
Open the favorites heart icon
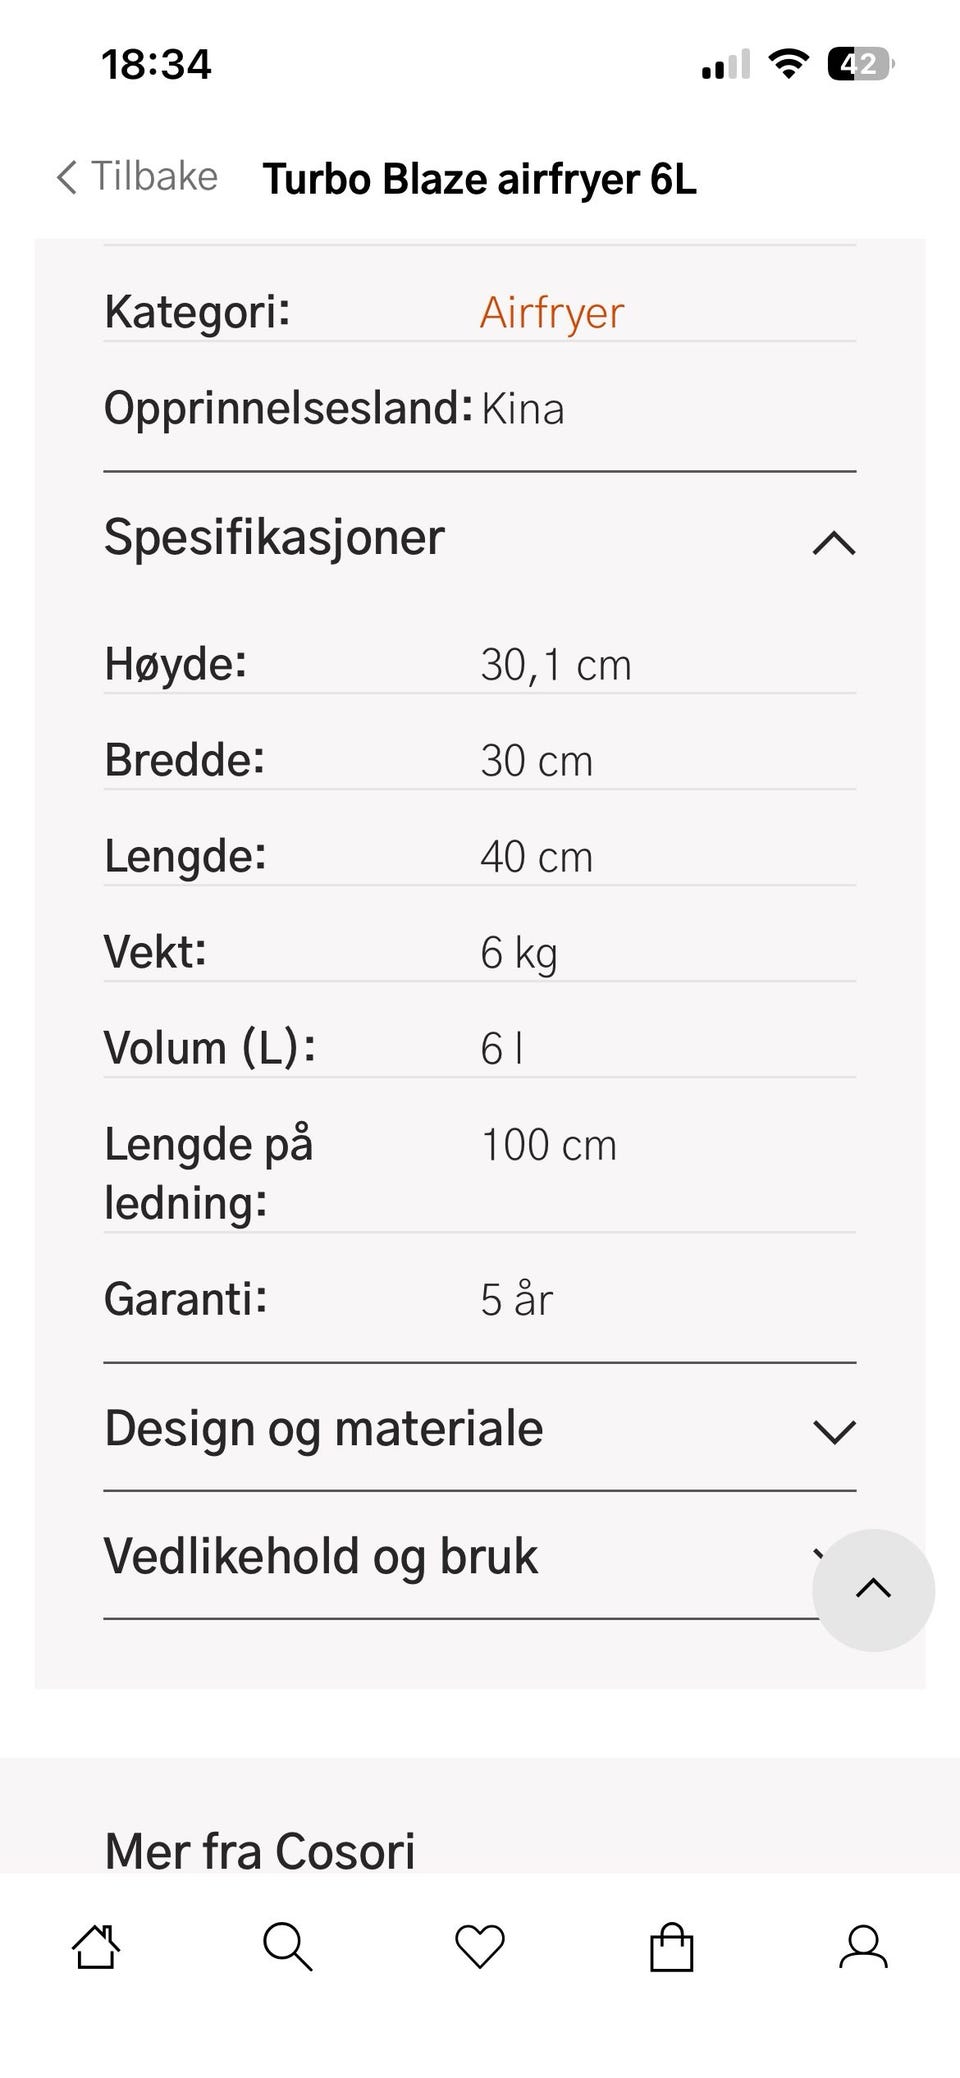tap(480, 1947)
